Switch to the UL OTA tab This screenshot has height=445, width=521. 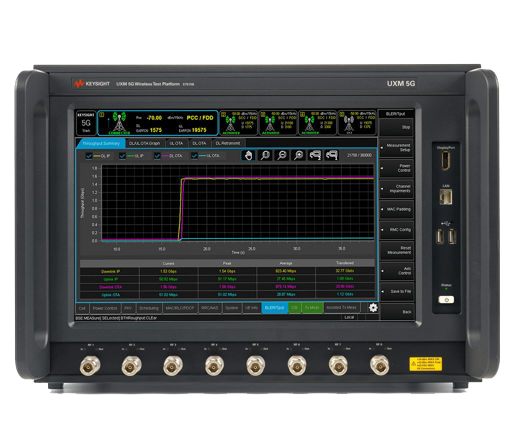coord(176,143)
